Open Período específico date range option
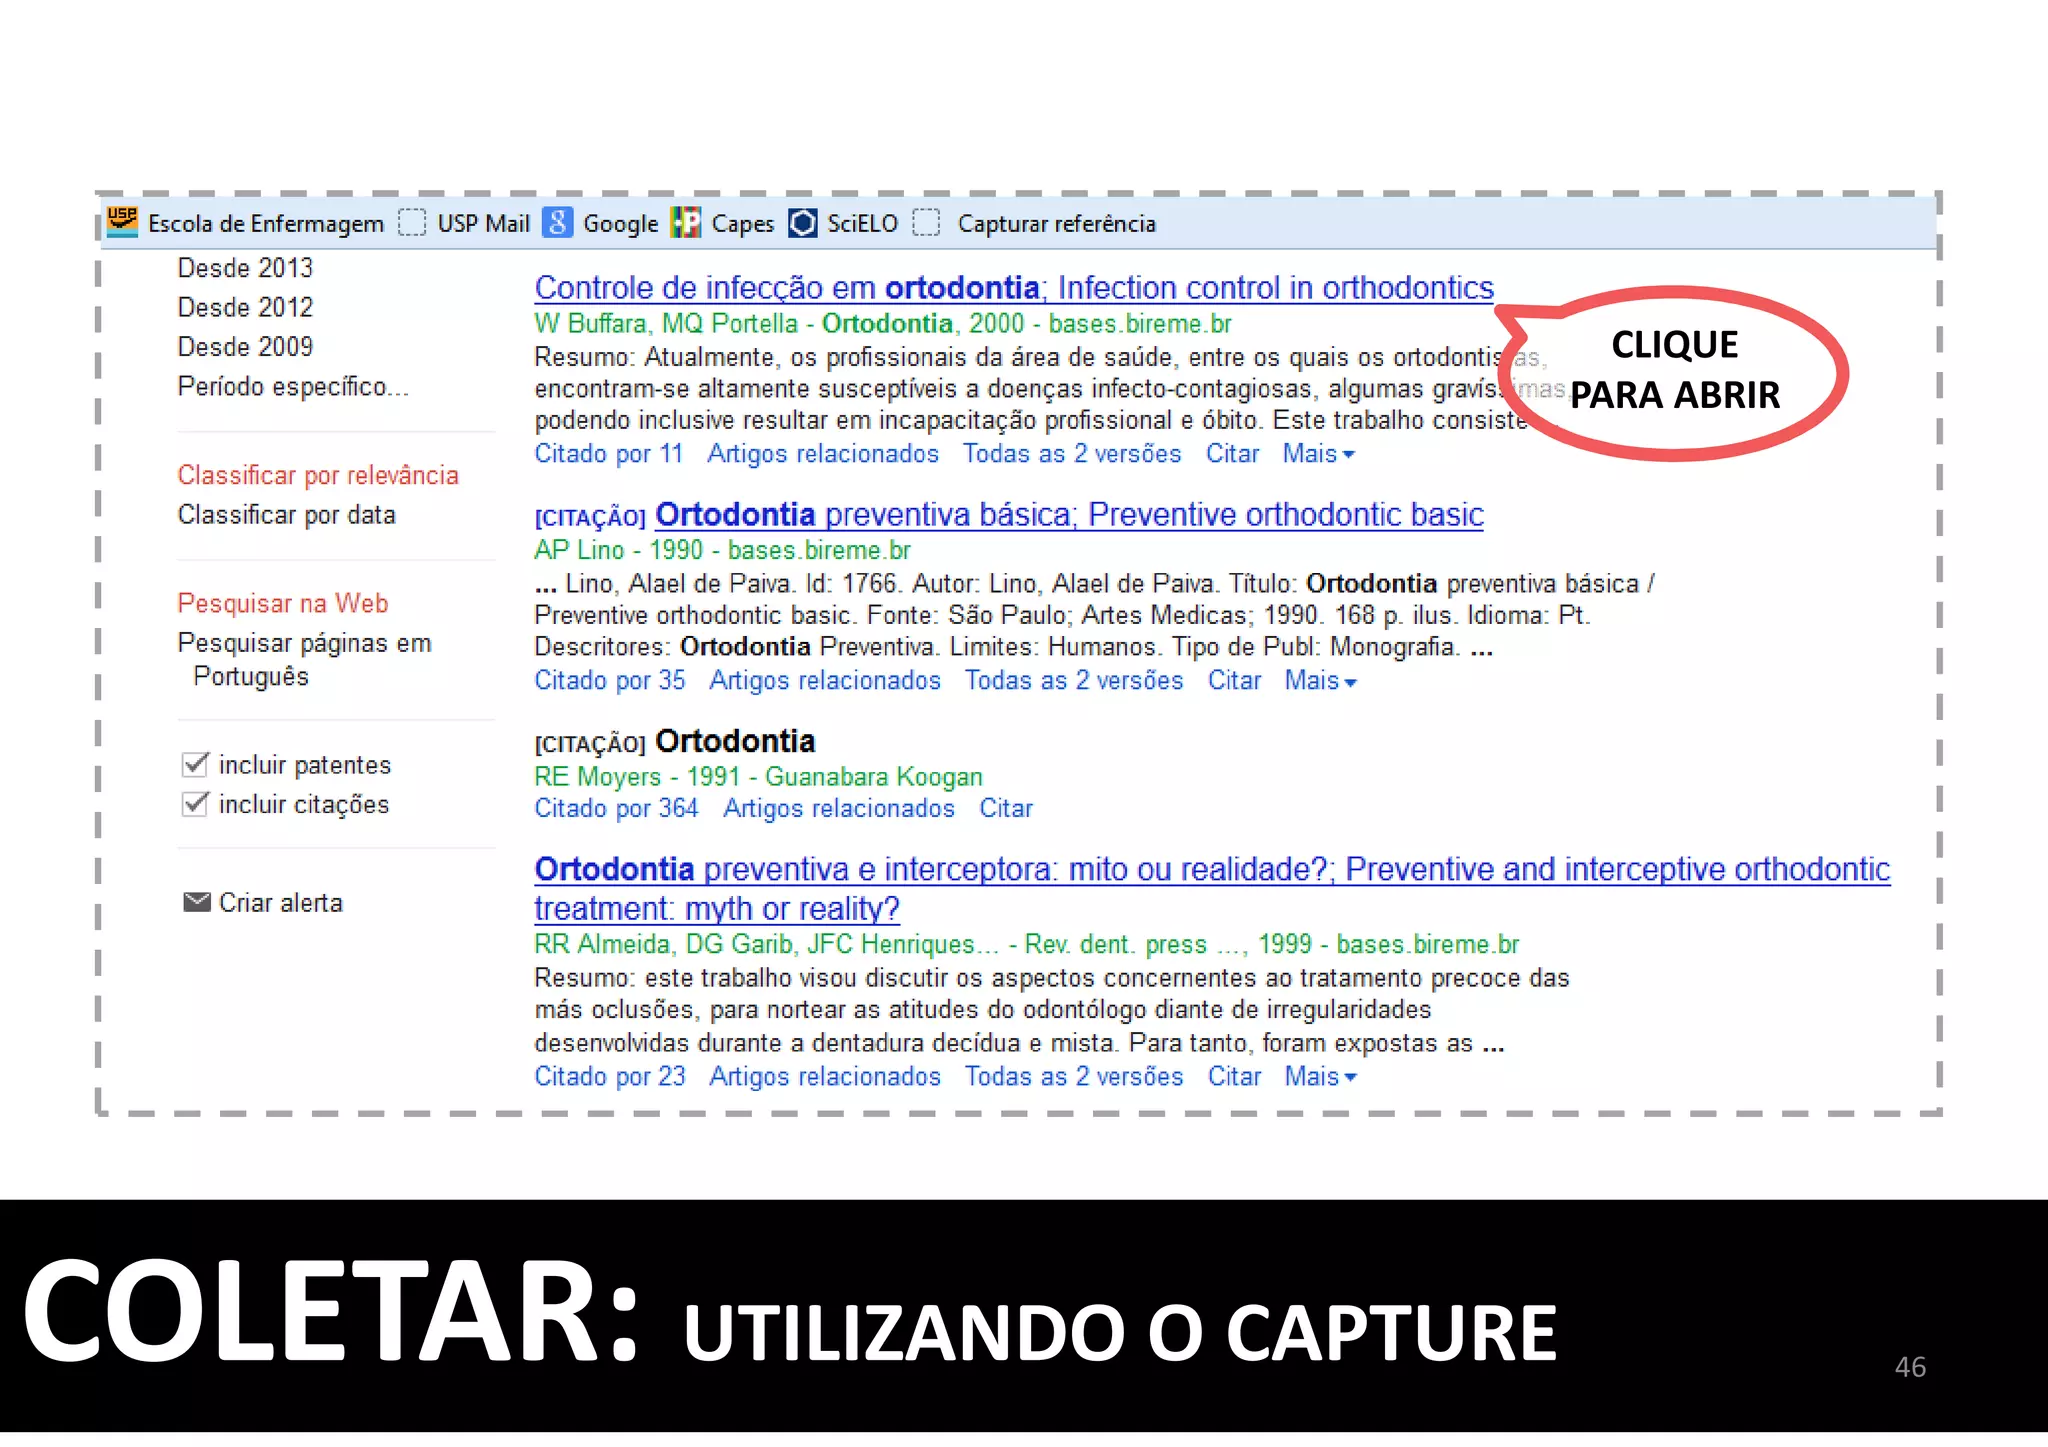 click(293, 387)
